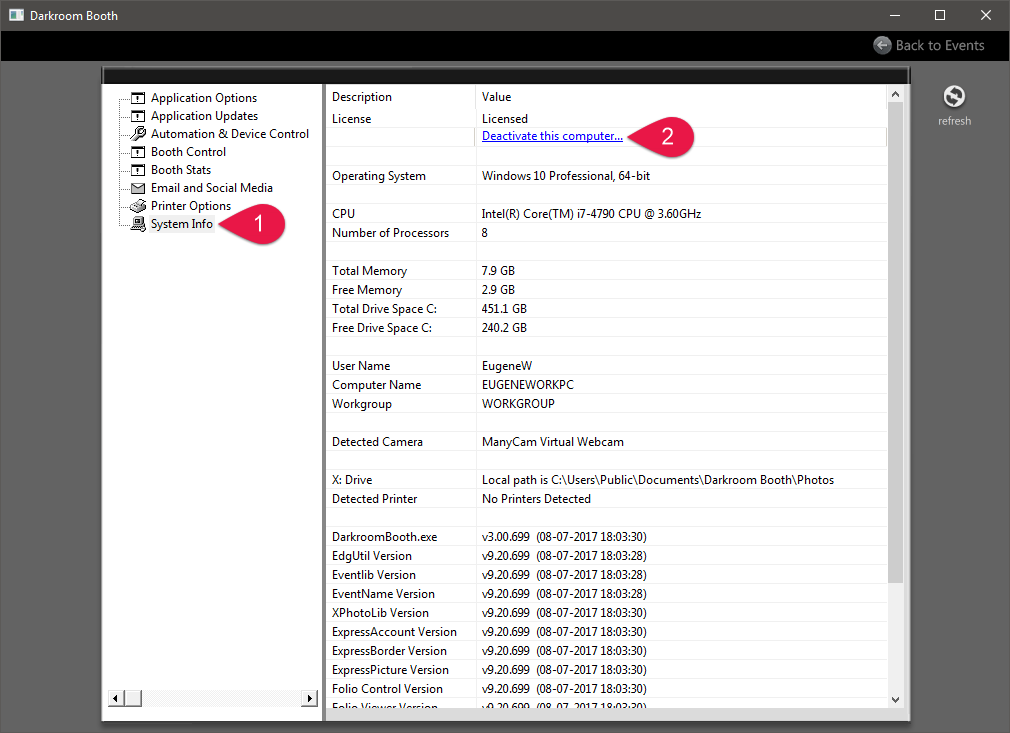Maximize the Darkroom Booth window
The width and height of the screenshot is (1010, 733).
tap(940, 15)
